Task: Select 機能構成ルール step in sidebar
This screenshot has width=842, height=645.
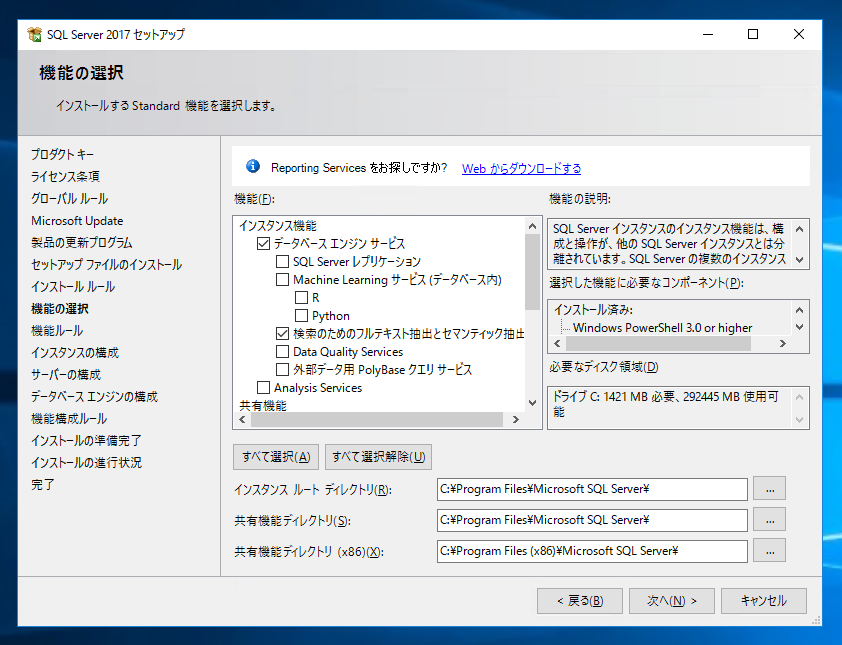Action: [x=69, y=419]
